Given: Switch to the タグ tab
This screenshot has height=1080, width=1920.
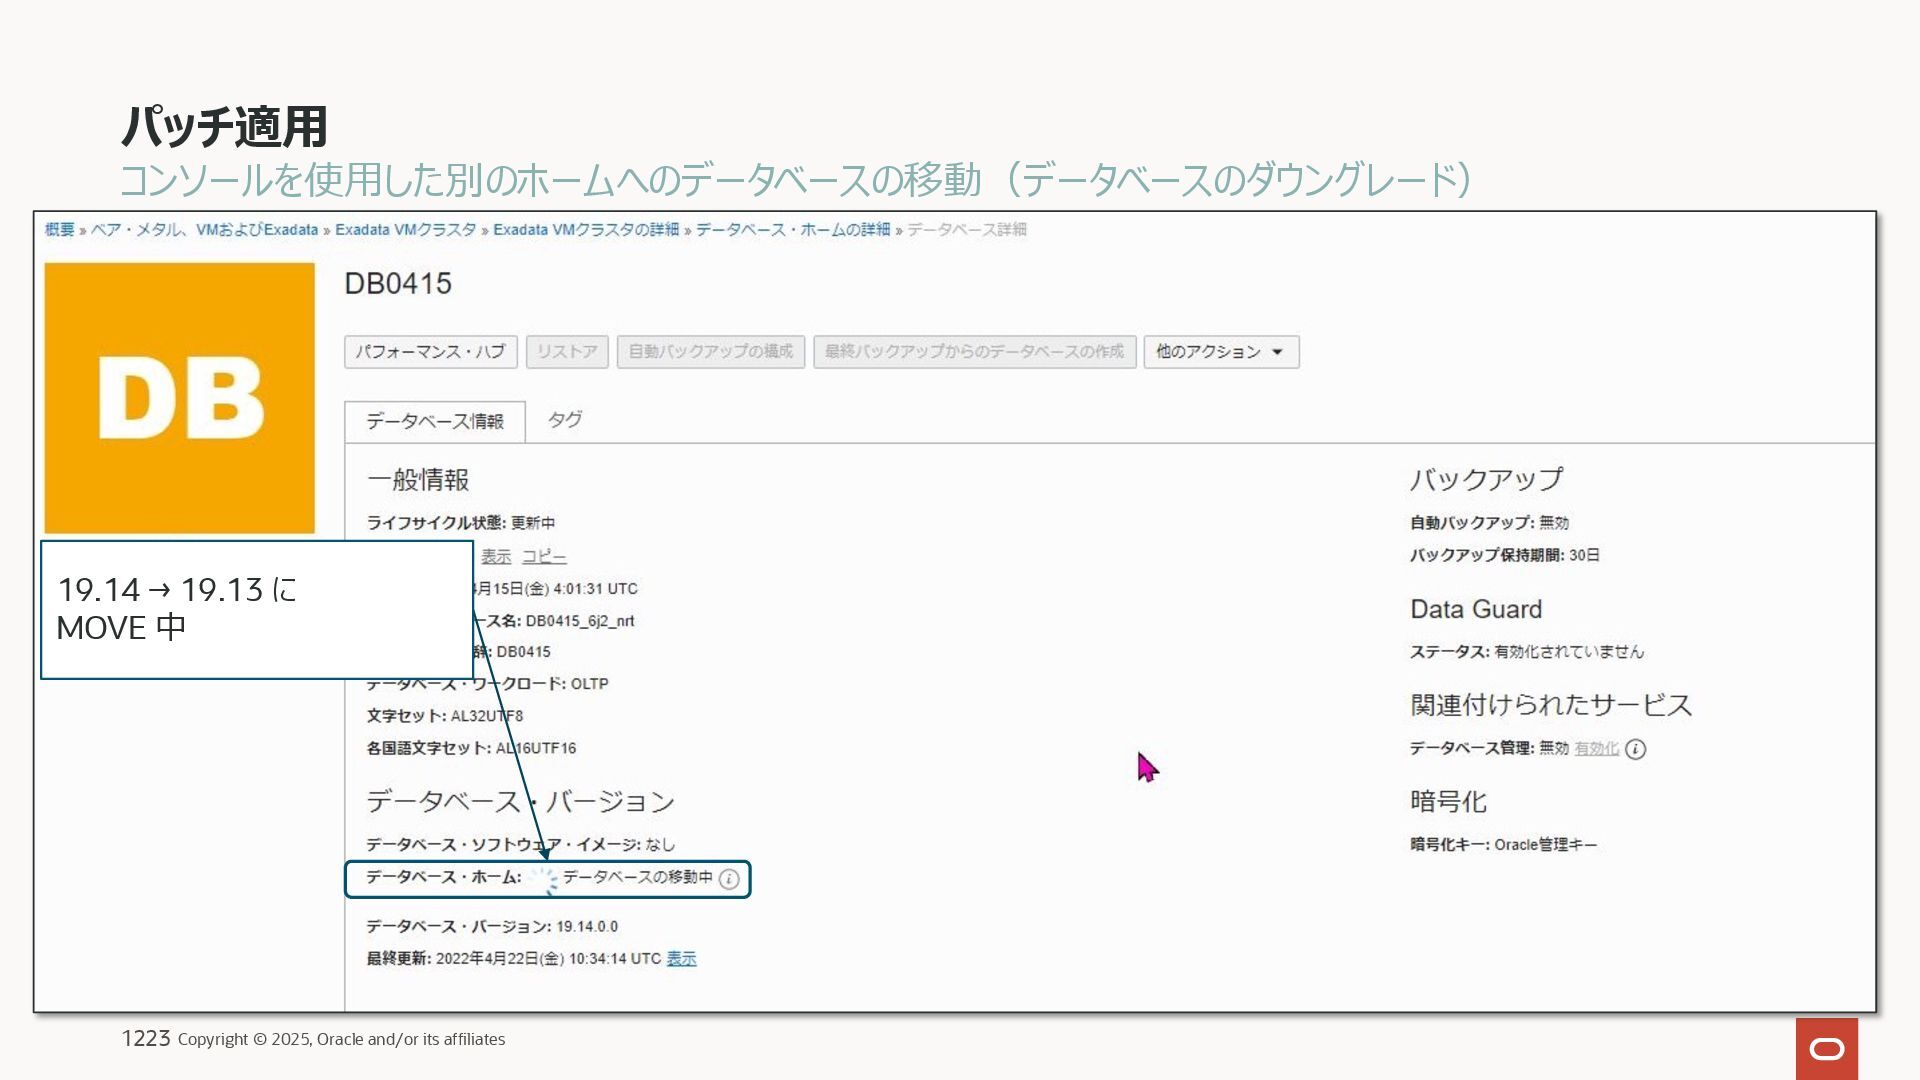Looking at the screenshot, I should (564, 420).
